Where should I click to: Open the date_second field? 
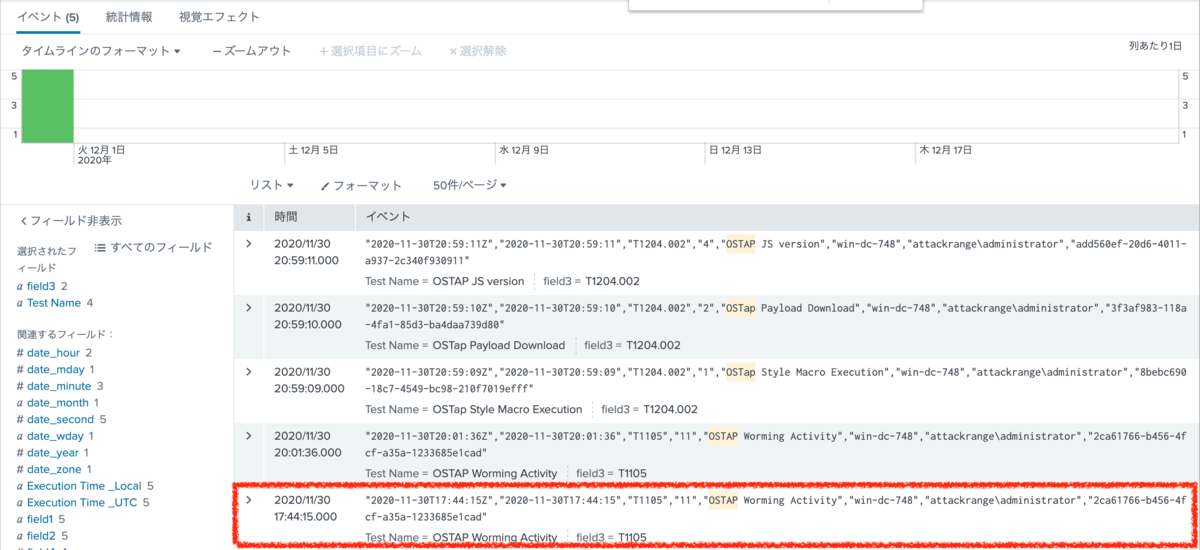pyautogui.click(x=61, y=420)
